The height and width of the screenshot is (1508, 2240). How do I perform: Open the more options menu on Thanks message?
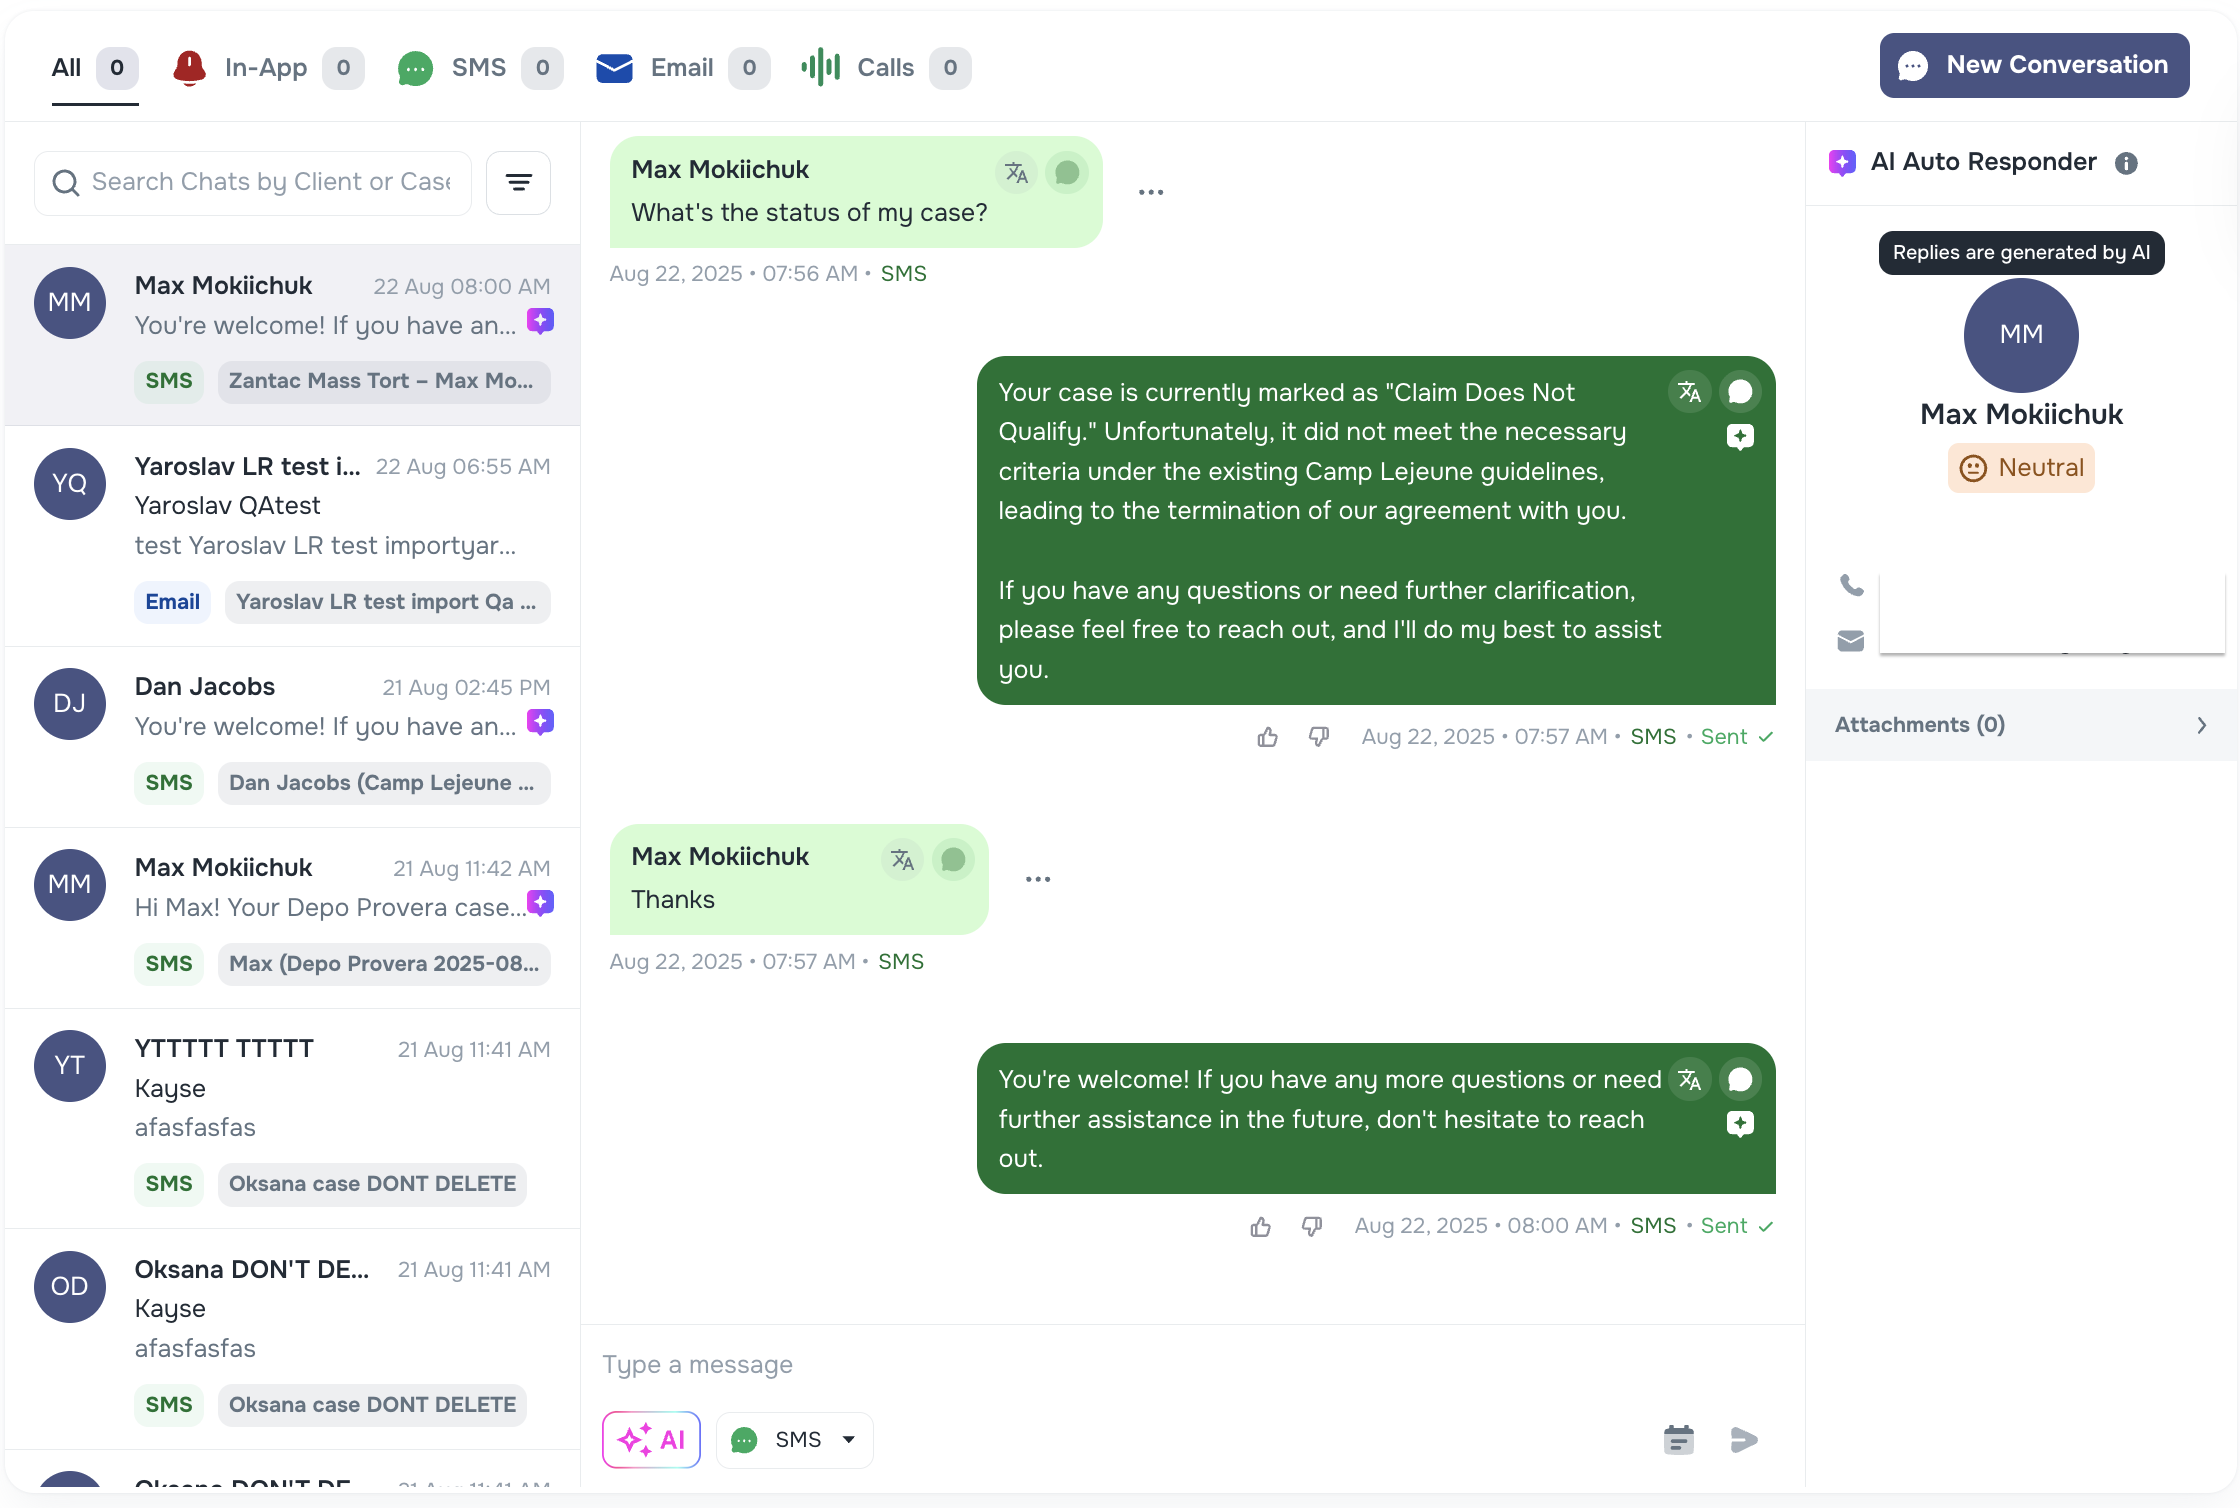1037,879
